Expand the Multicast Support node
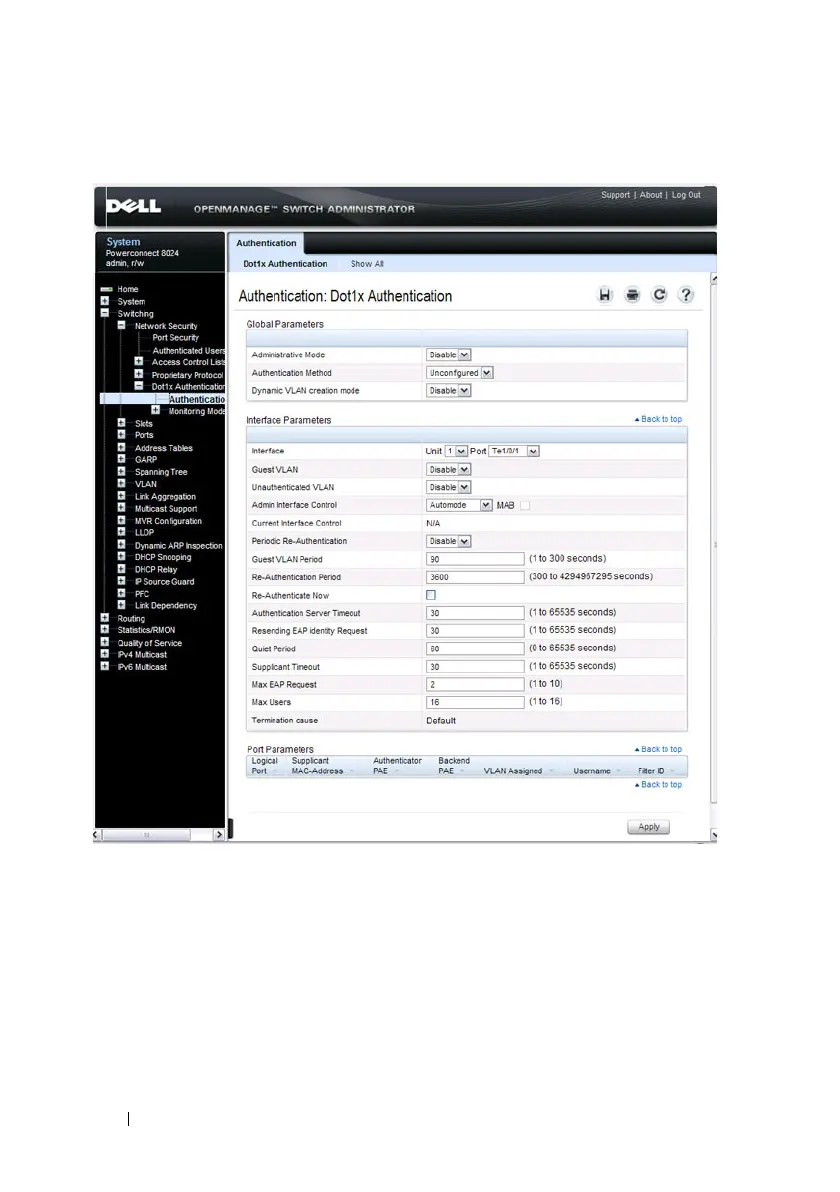This screenshot has width=840, height=1192. click(122, 509)
